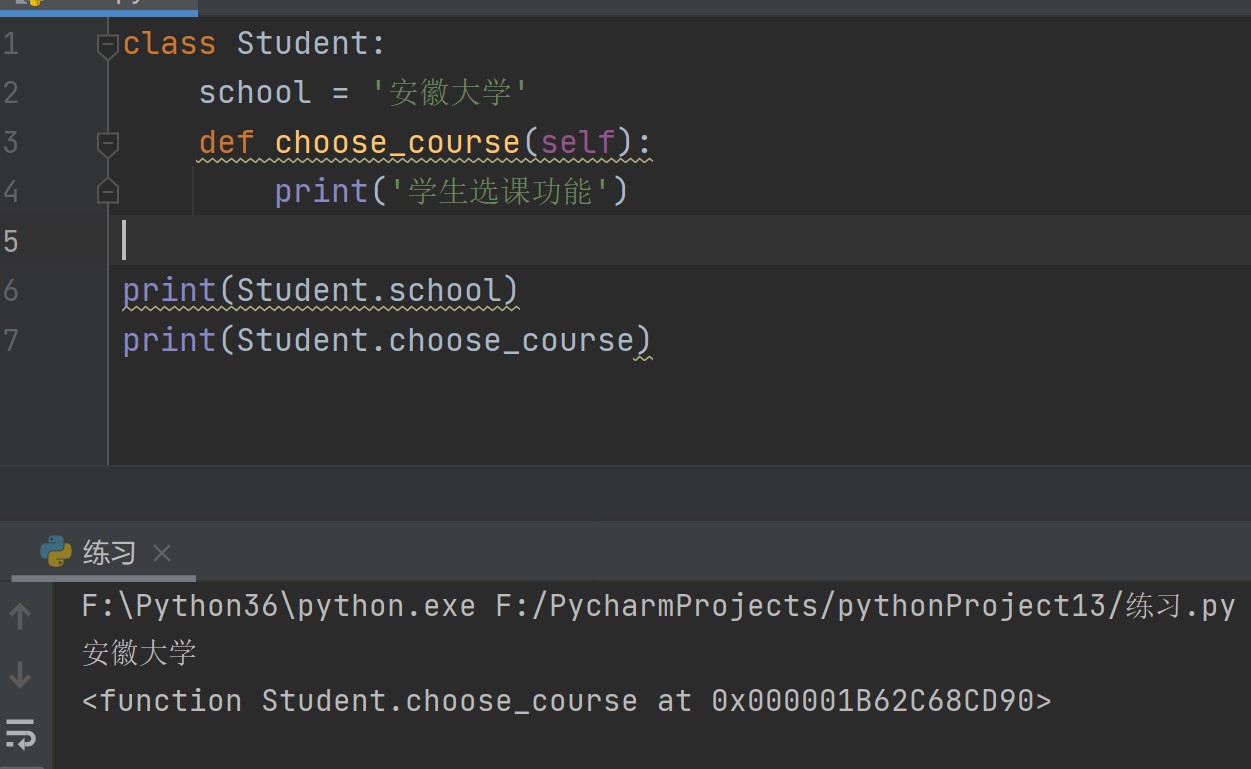The image size is (1251, 769).
Task: Close the 练习 run tab
Action: point(162,553)
